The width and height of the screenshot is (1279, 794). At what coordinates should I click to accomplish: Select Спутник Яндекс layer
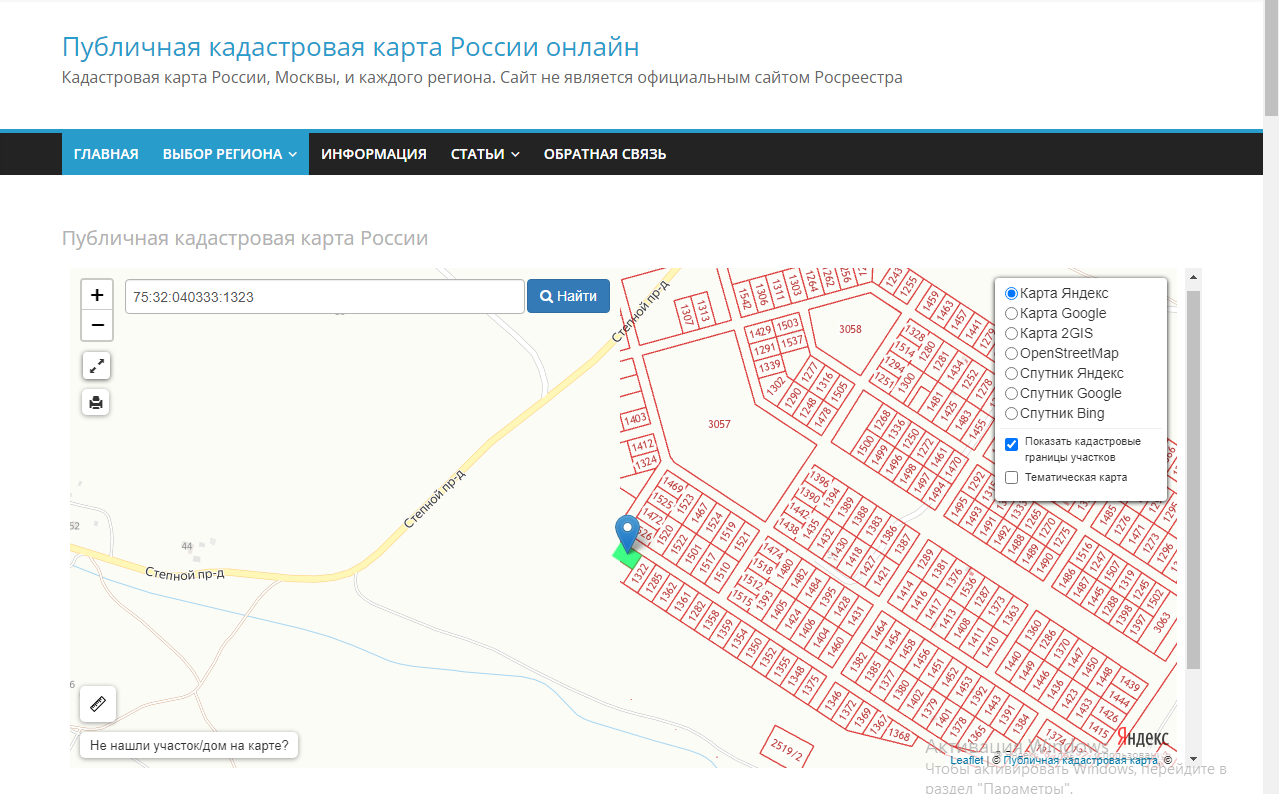coord(1011,374)
